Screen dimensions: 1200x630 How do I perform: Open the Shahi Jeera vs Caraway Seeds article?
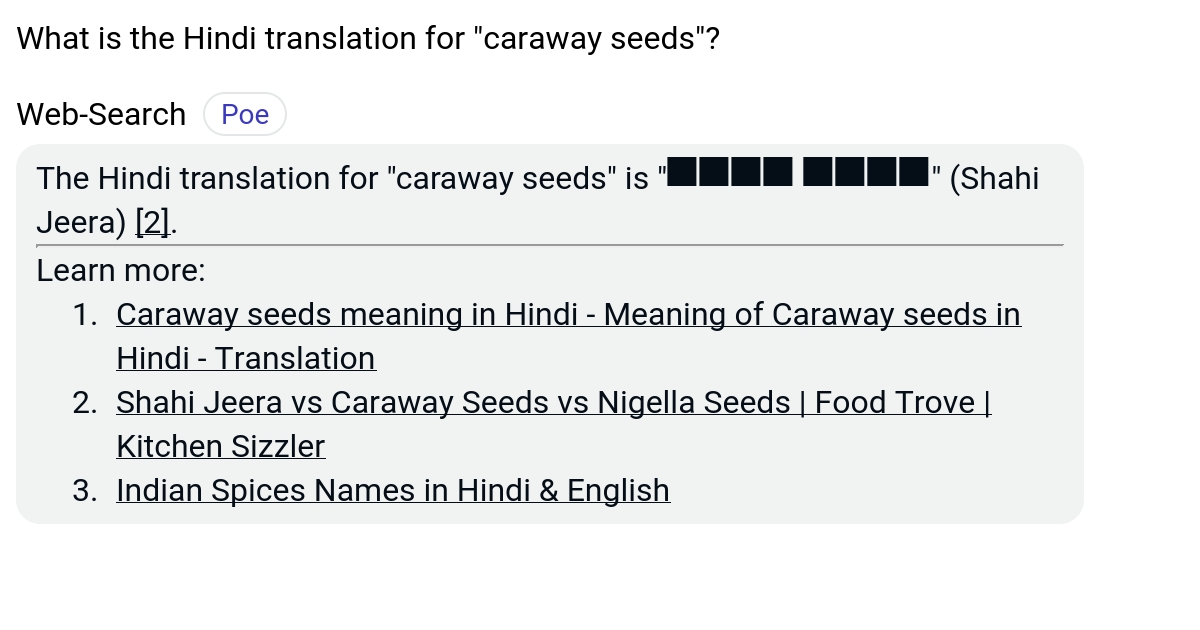pos(553,401)
